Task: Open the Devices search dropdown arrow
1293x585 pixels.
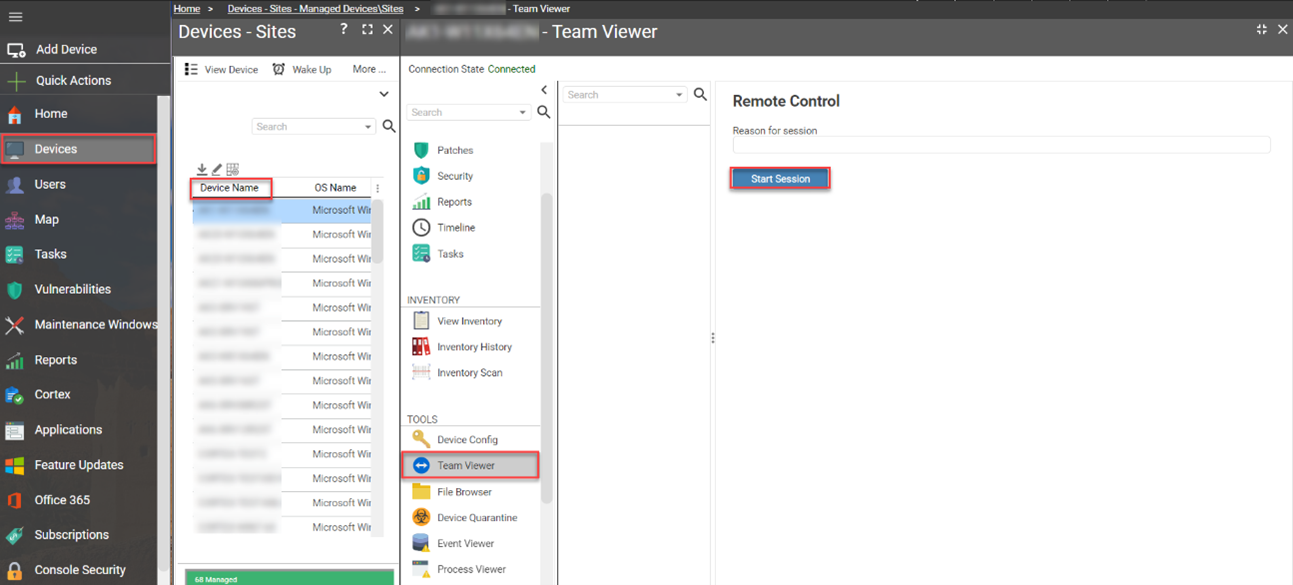Action: pyautogui.click(x=369, y=127)
